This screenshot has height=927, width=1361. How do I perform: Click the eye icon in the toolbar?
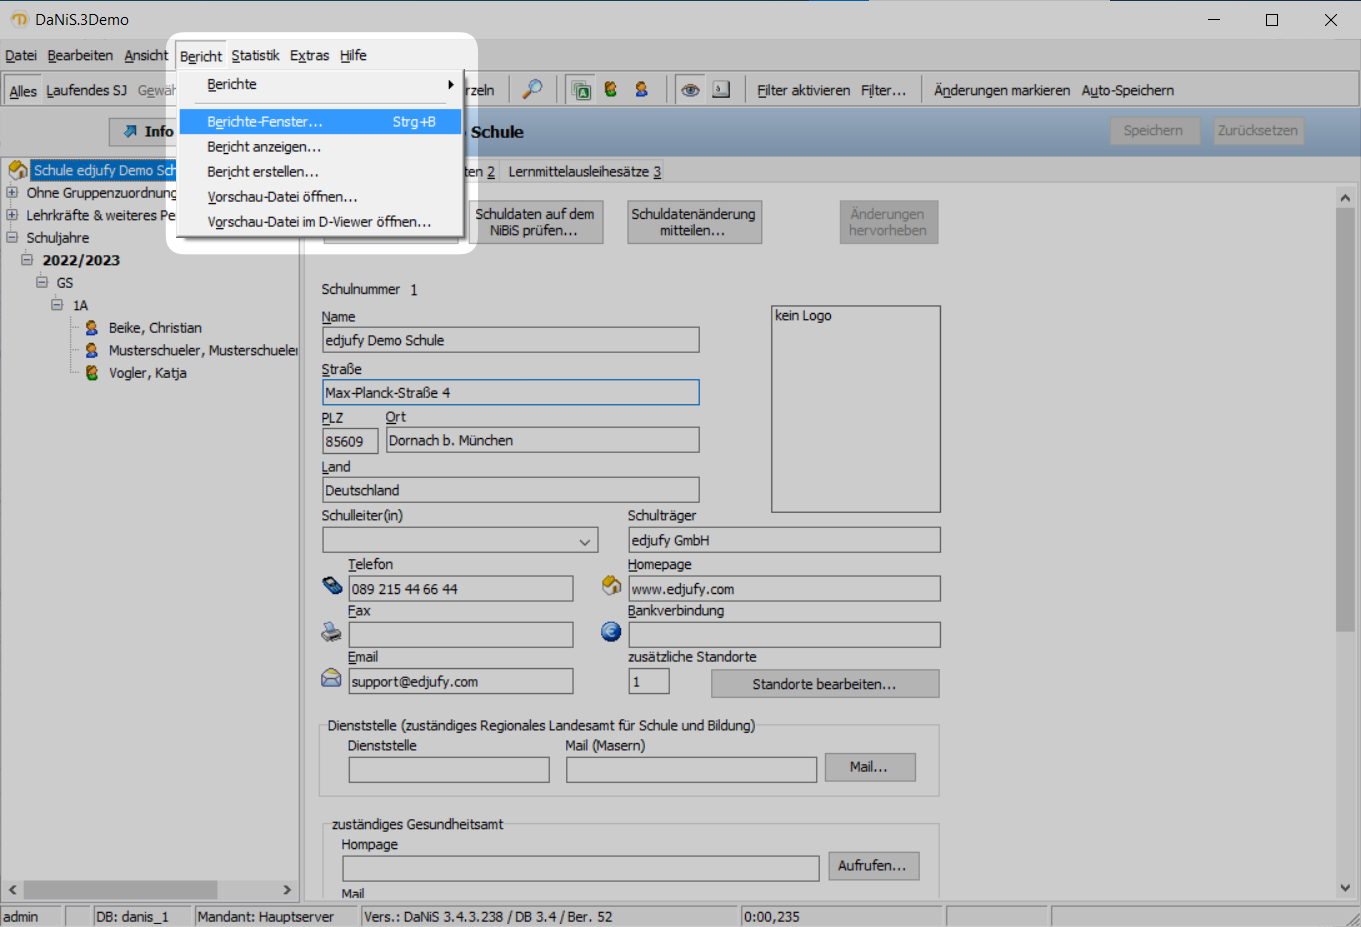coord(690,90)
